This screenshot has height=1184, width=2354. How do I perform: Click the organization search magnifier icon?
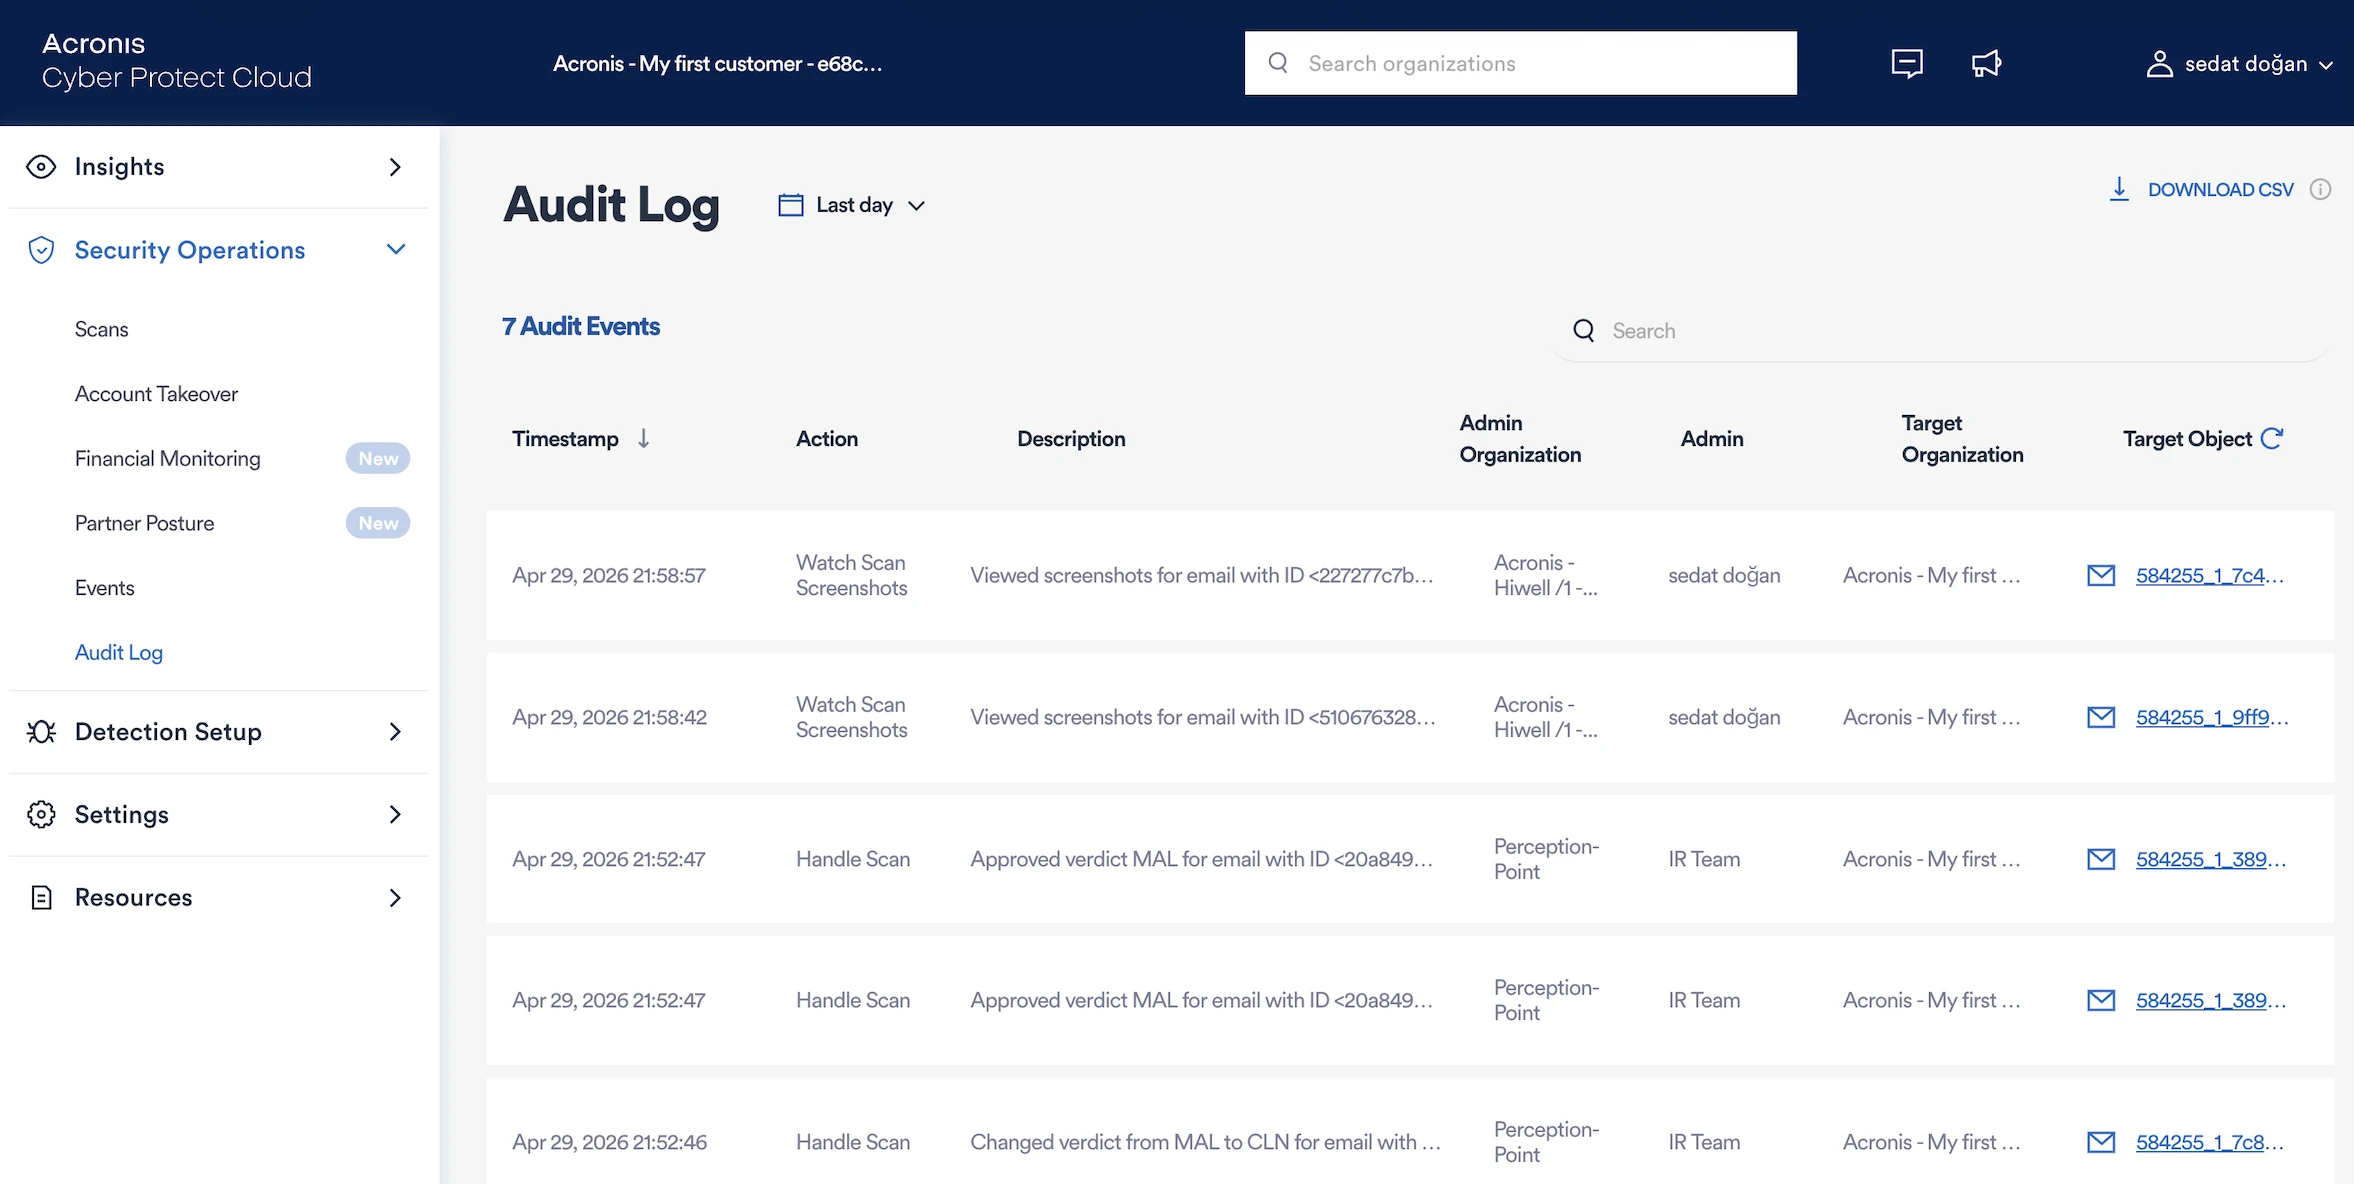1278,63
